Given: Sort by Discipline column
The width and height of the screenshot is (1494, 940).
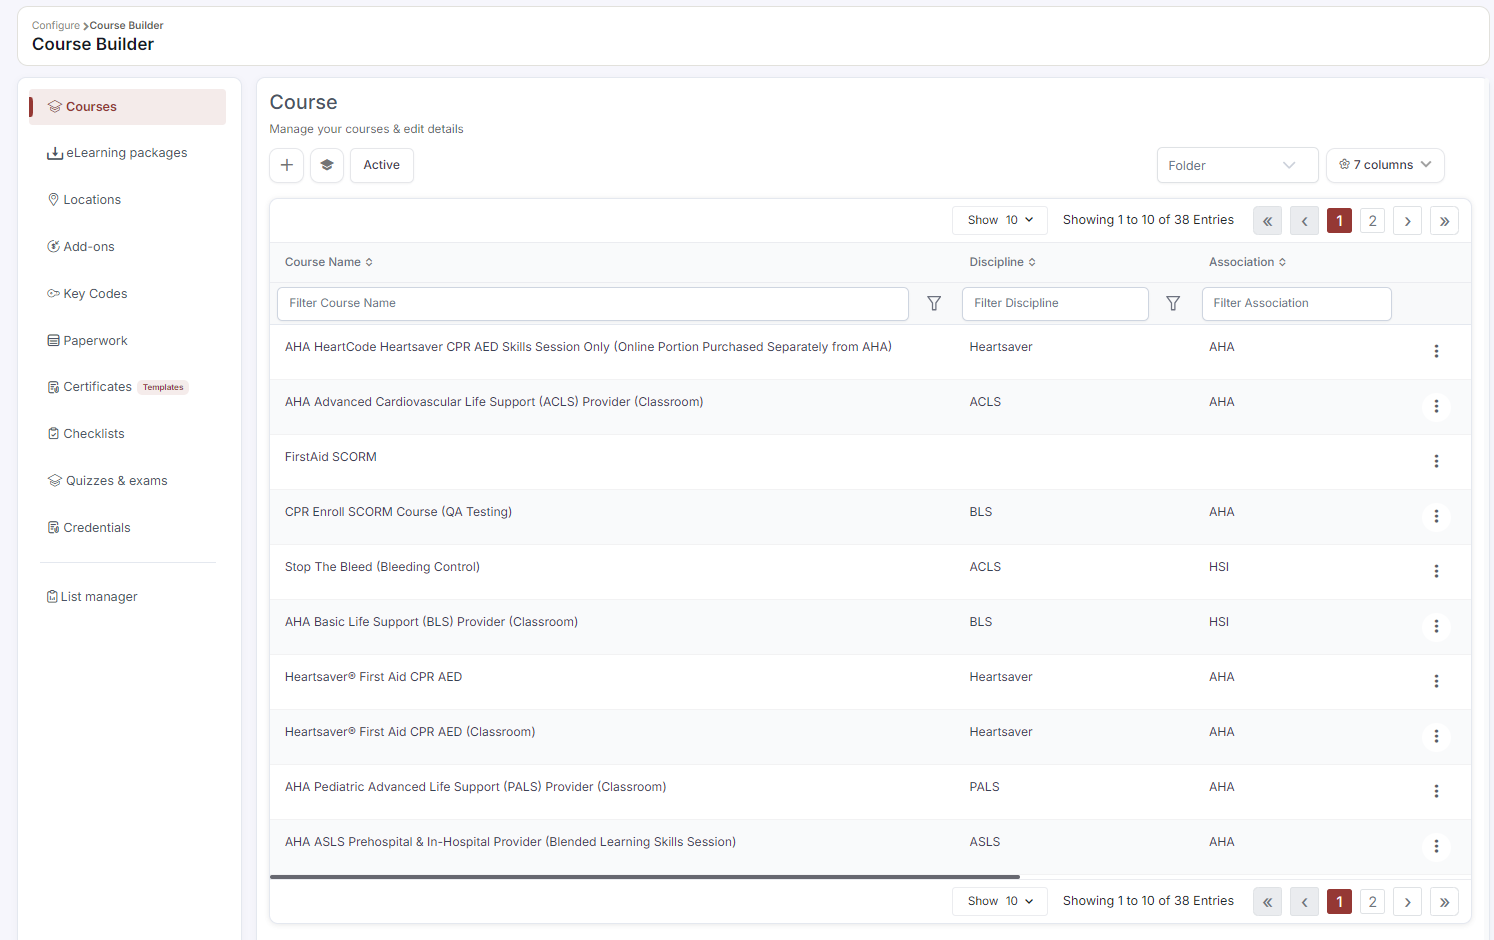Looking at the screenshot, I should [x=1002, y=262].
